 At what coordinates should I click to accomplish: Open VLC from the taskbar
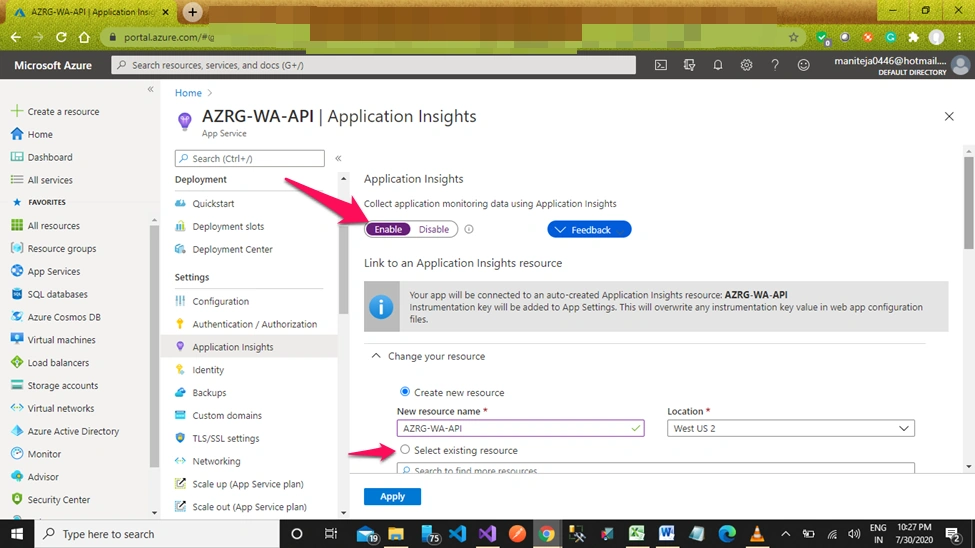coord(757,534)
